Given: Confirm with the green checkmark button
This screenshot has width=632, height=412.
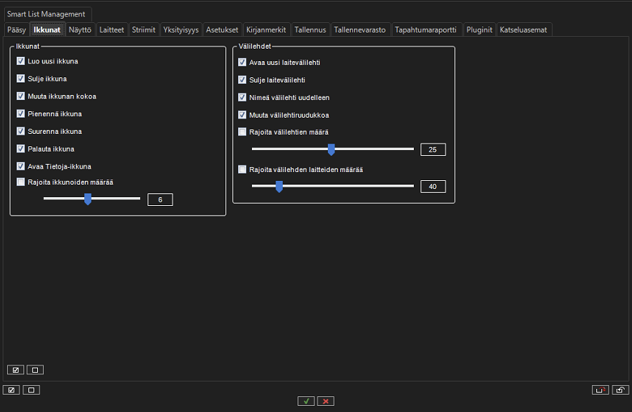Looking at the screenshot, I should tap(306, 401).
